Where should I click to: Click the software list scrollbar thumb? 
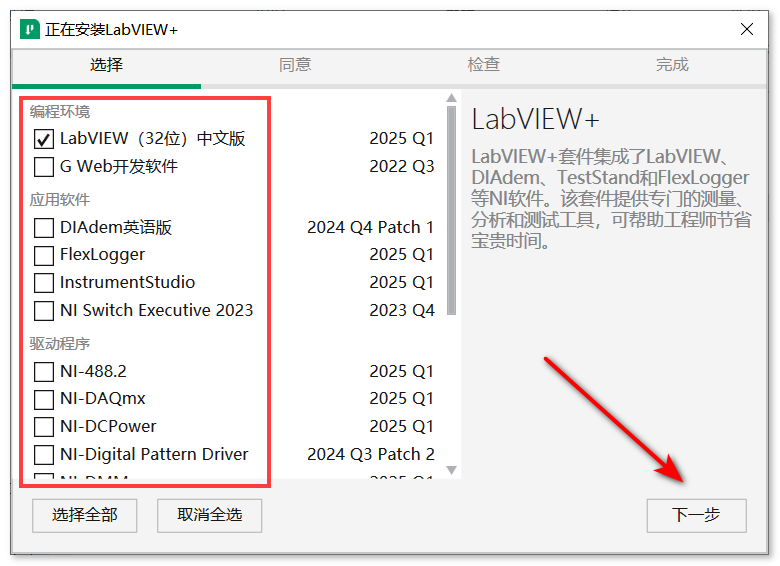pos(451,210)
